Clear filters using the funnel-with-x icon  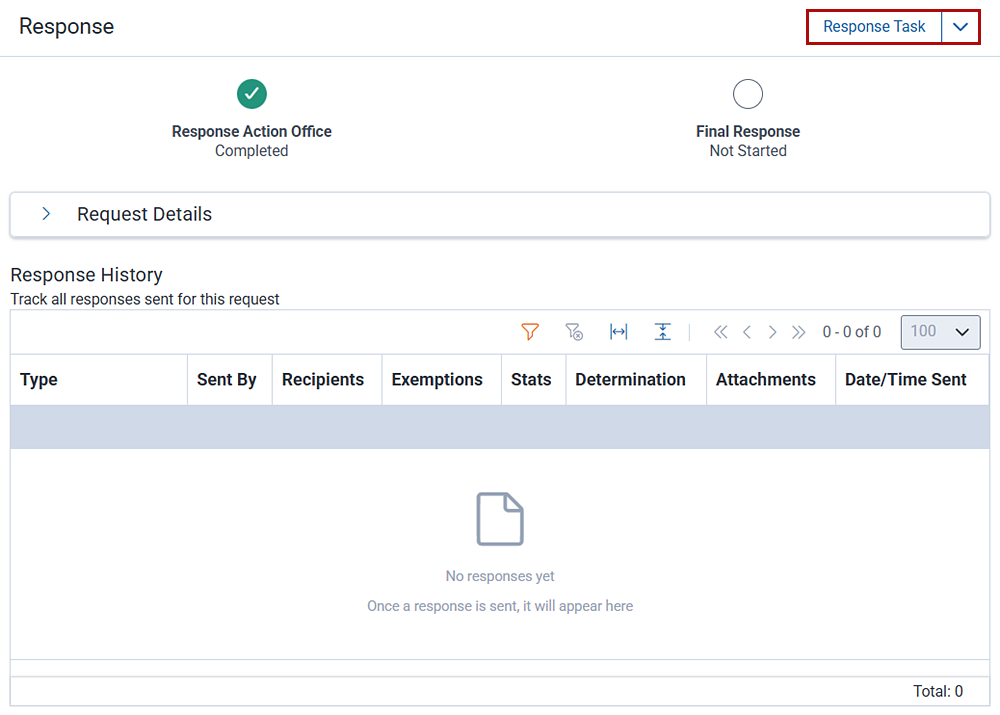pos(574,332)
